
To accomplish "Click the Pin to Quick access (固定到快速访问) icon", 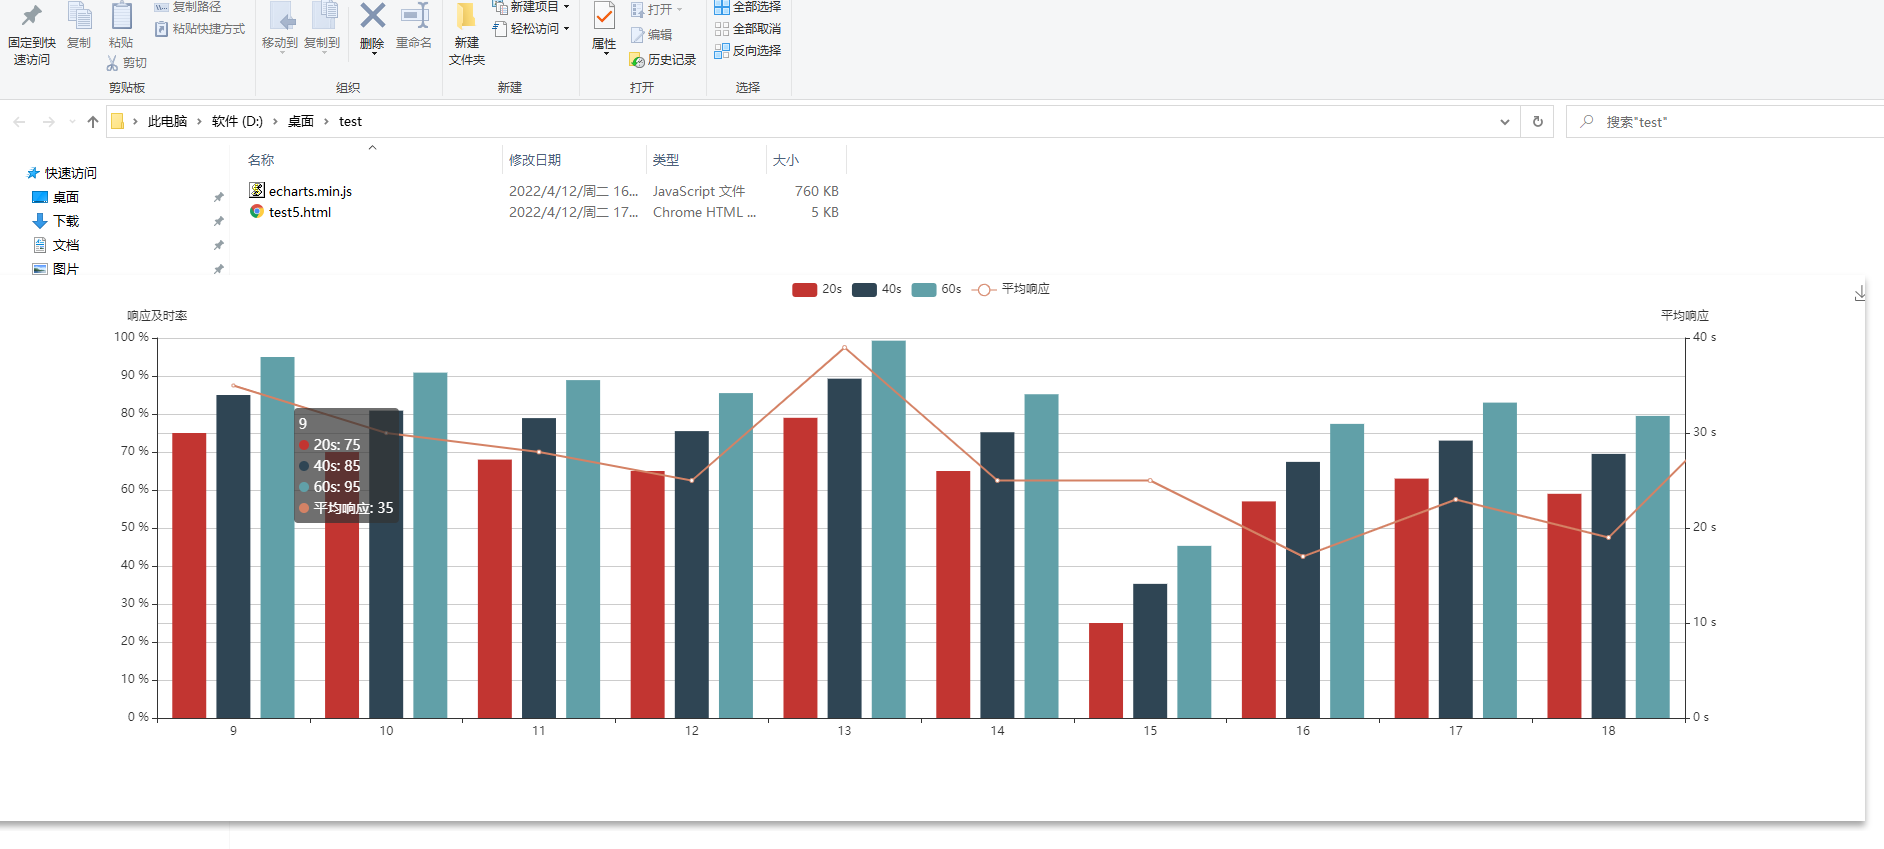I will [x=32, y=15].
